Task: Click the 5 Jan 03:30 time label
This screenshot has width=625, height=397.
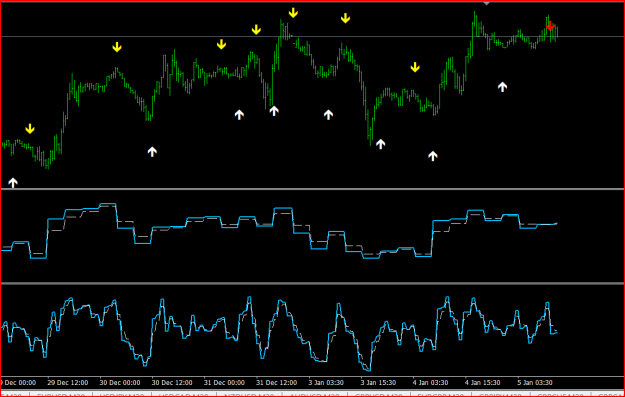Action: coord(535,383)
